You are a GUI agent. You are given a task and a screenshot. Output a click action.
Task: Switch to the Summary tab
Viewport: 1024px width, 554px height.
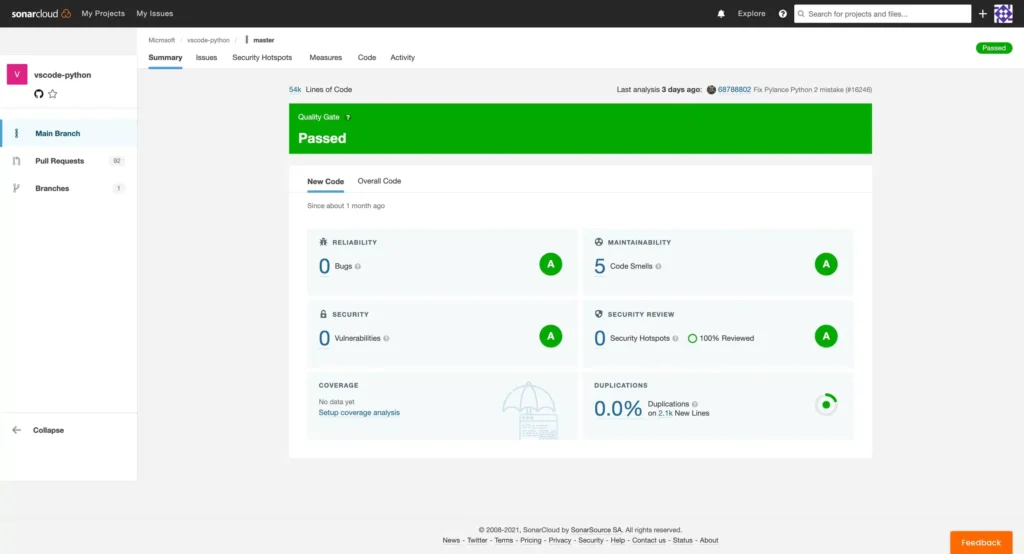165,57
